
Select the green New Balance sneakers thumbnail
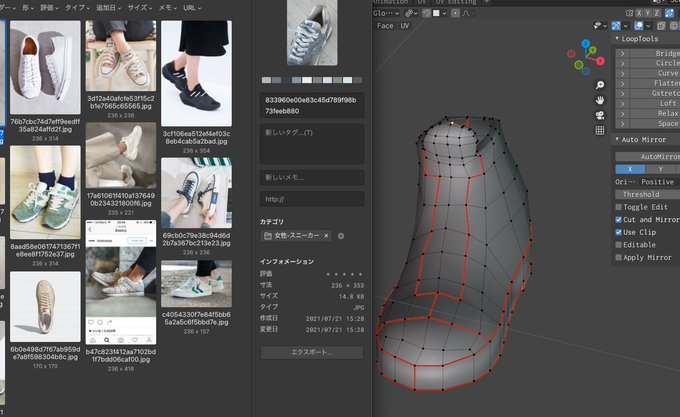[45, 192]
